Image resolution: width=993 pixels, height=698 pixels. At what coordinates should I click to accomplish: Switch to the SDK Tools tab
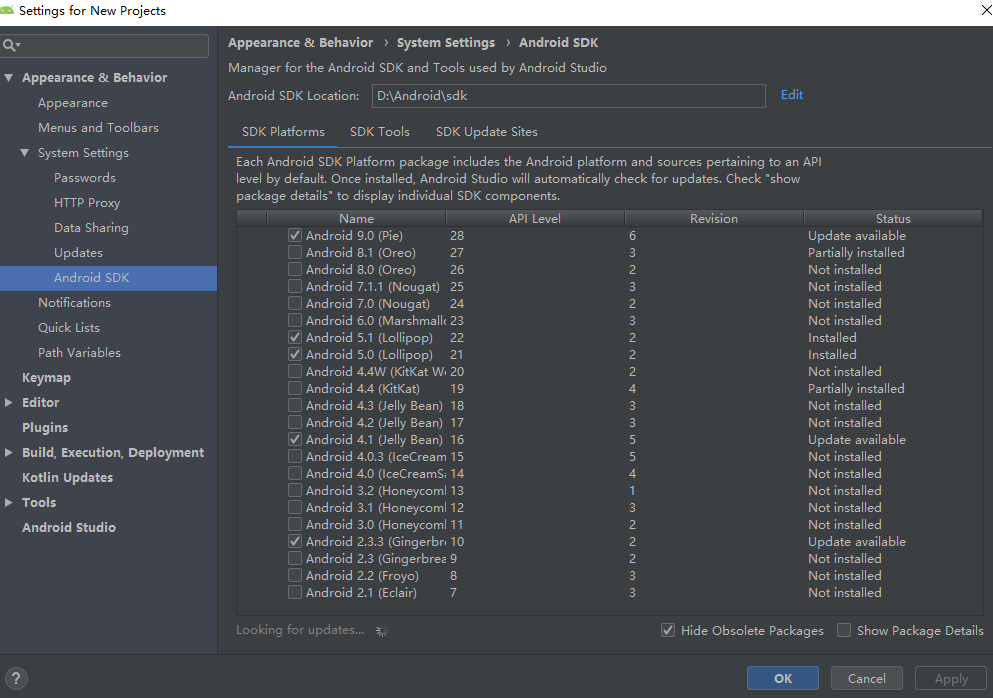(x=380, y=132)
